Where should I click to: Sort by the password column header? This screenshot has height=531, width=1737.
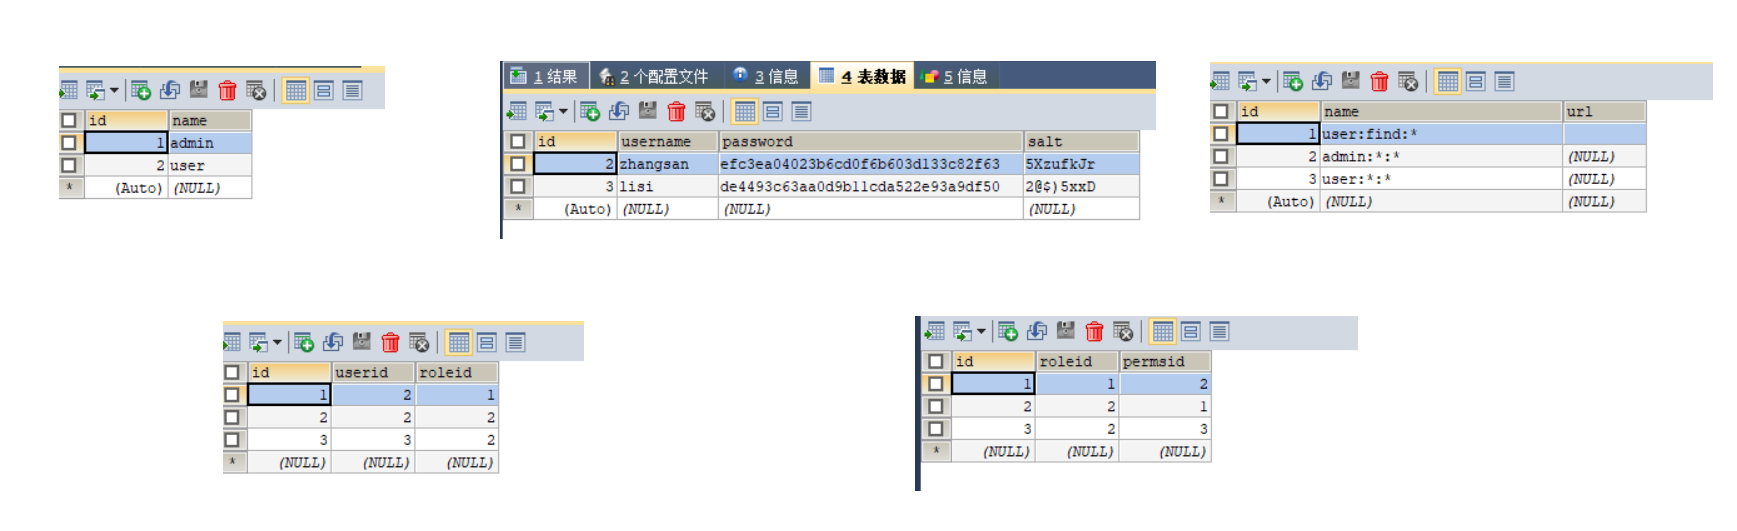(870, 141)
